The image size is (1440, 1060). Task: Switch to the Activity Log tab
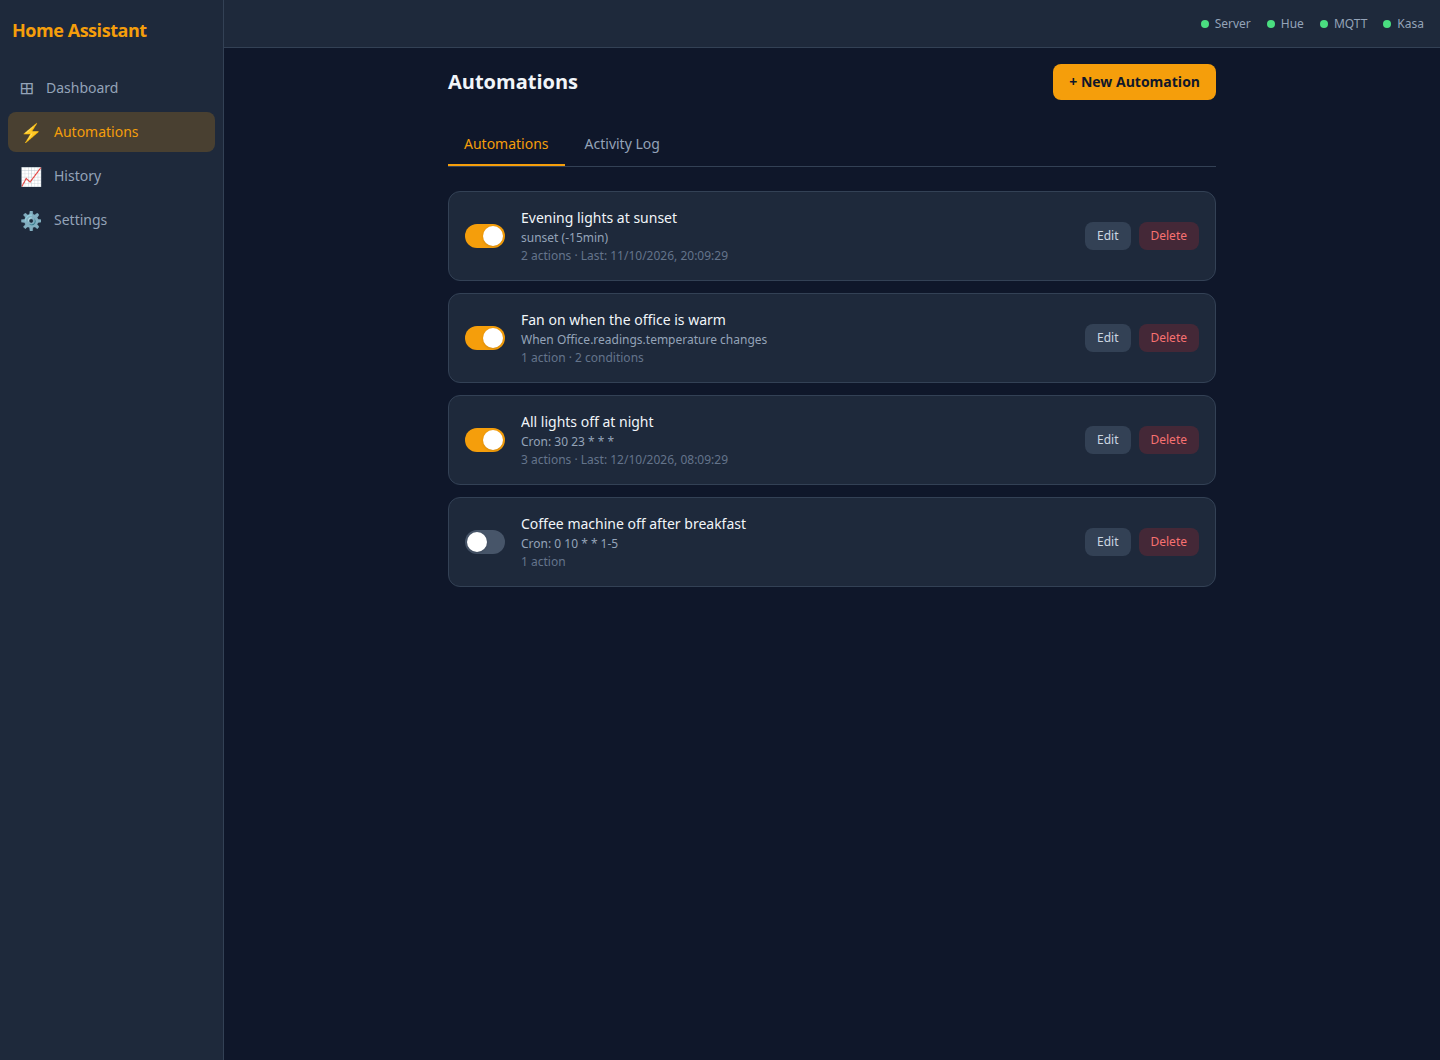(x=622, y=144)
